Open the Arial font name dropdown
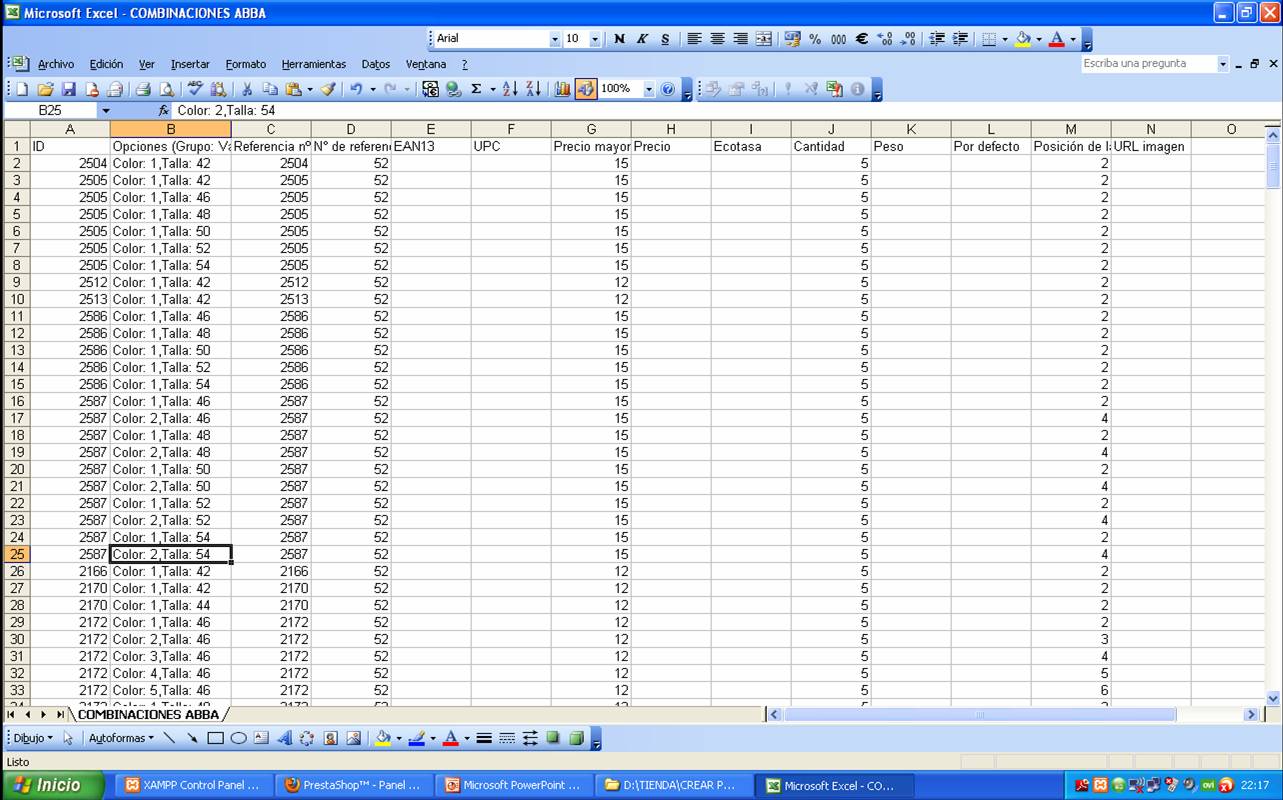 pyautogui.click(x=555, y=39)
